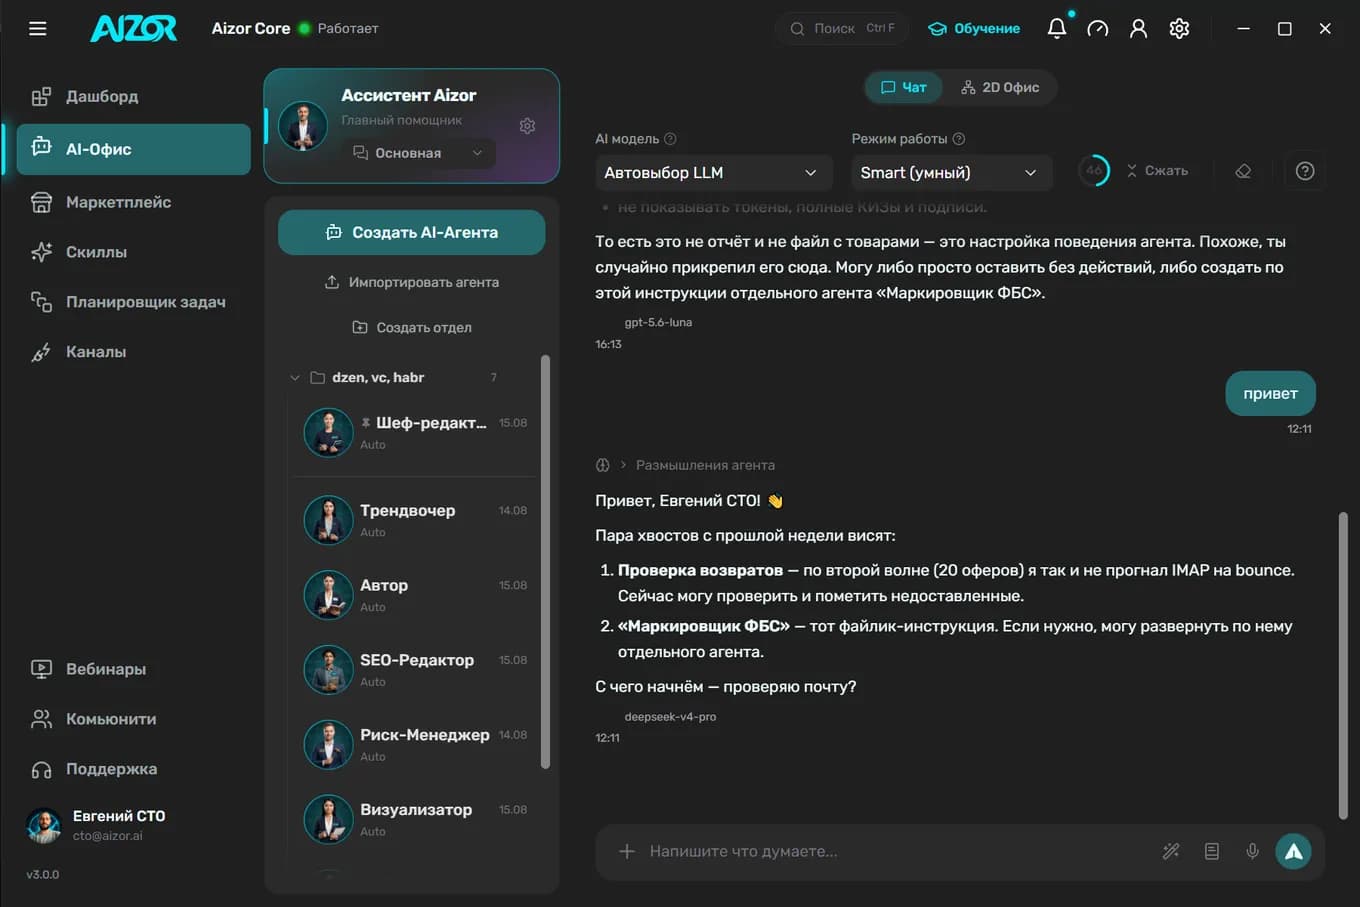Open the Smart (умный) mode dropdown
This screenshot has height=907, width=1360.
pos(951,172)
